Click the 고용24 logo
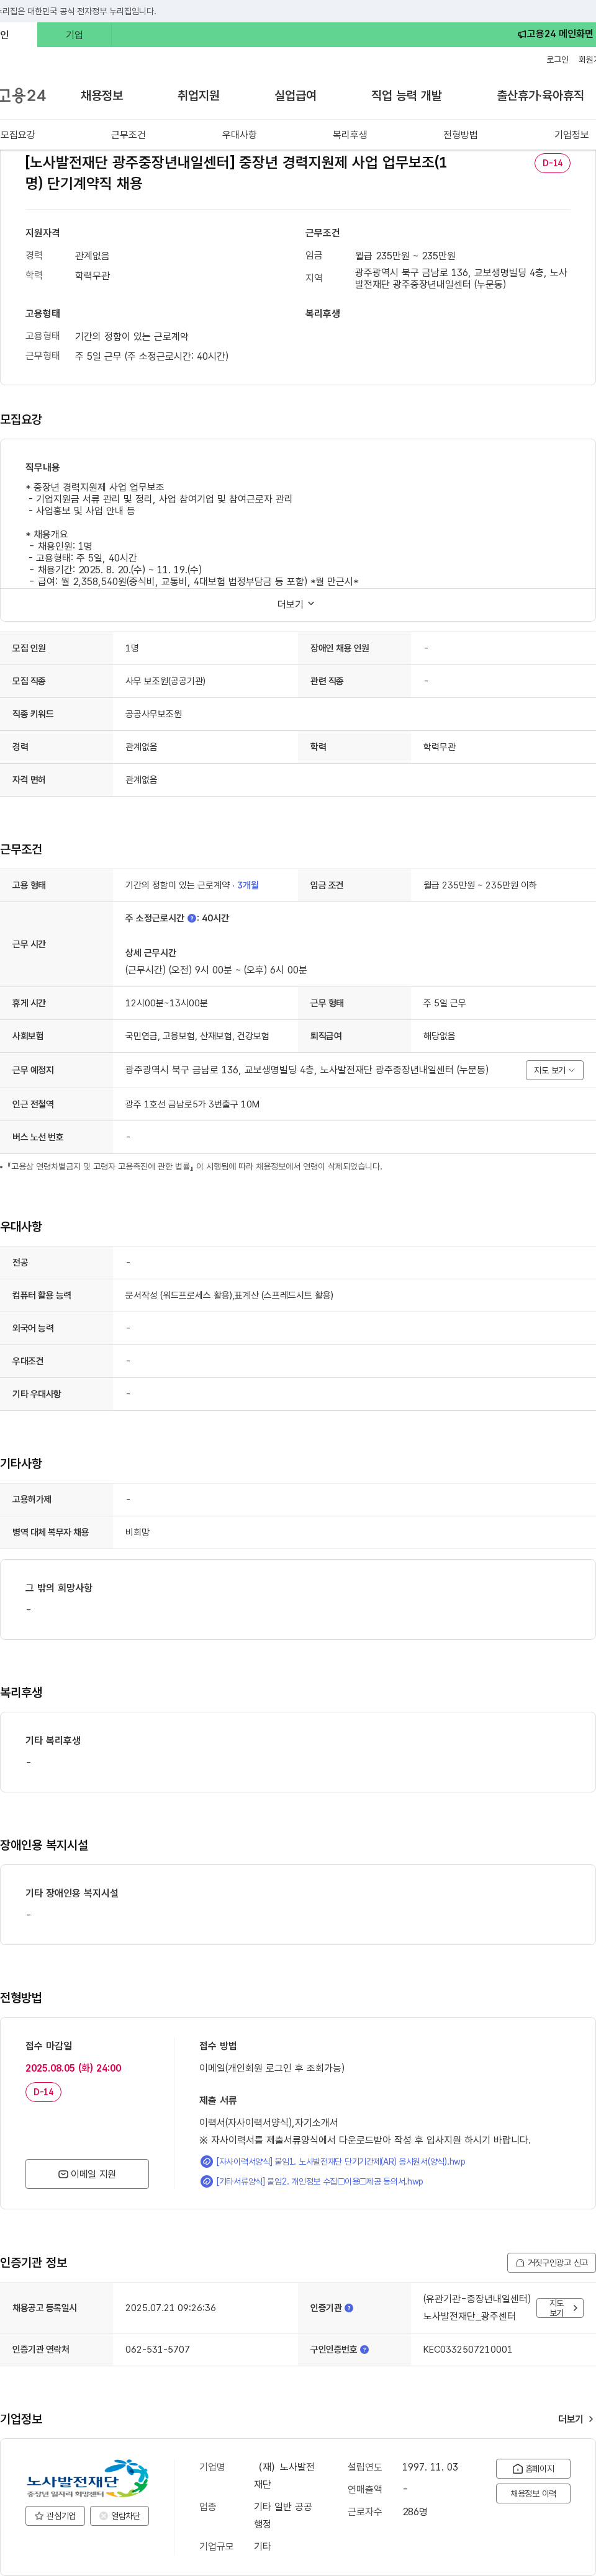The width and height of the screenshot is (596, 2576). [x=23, y=96]
